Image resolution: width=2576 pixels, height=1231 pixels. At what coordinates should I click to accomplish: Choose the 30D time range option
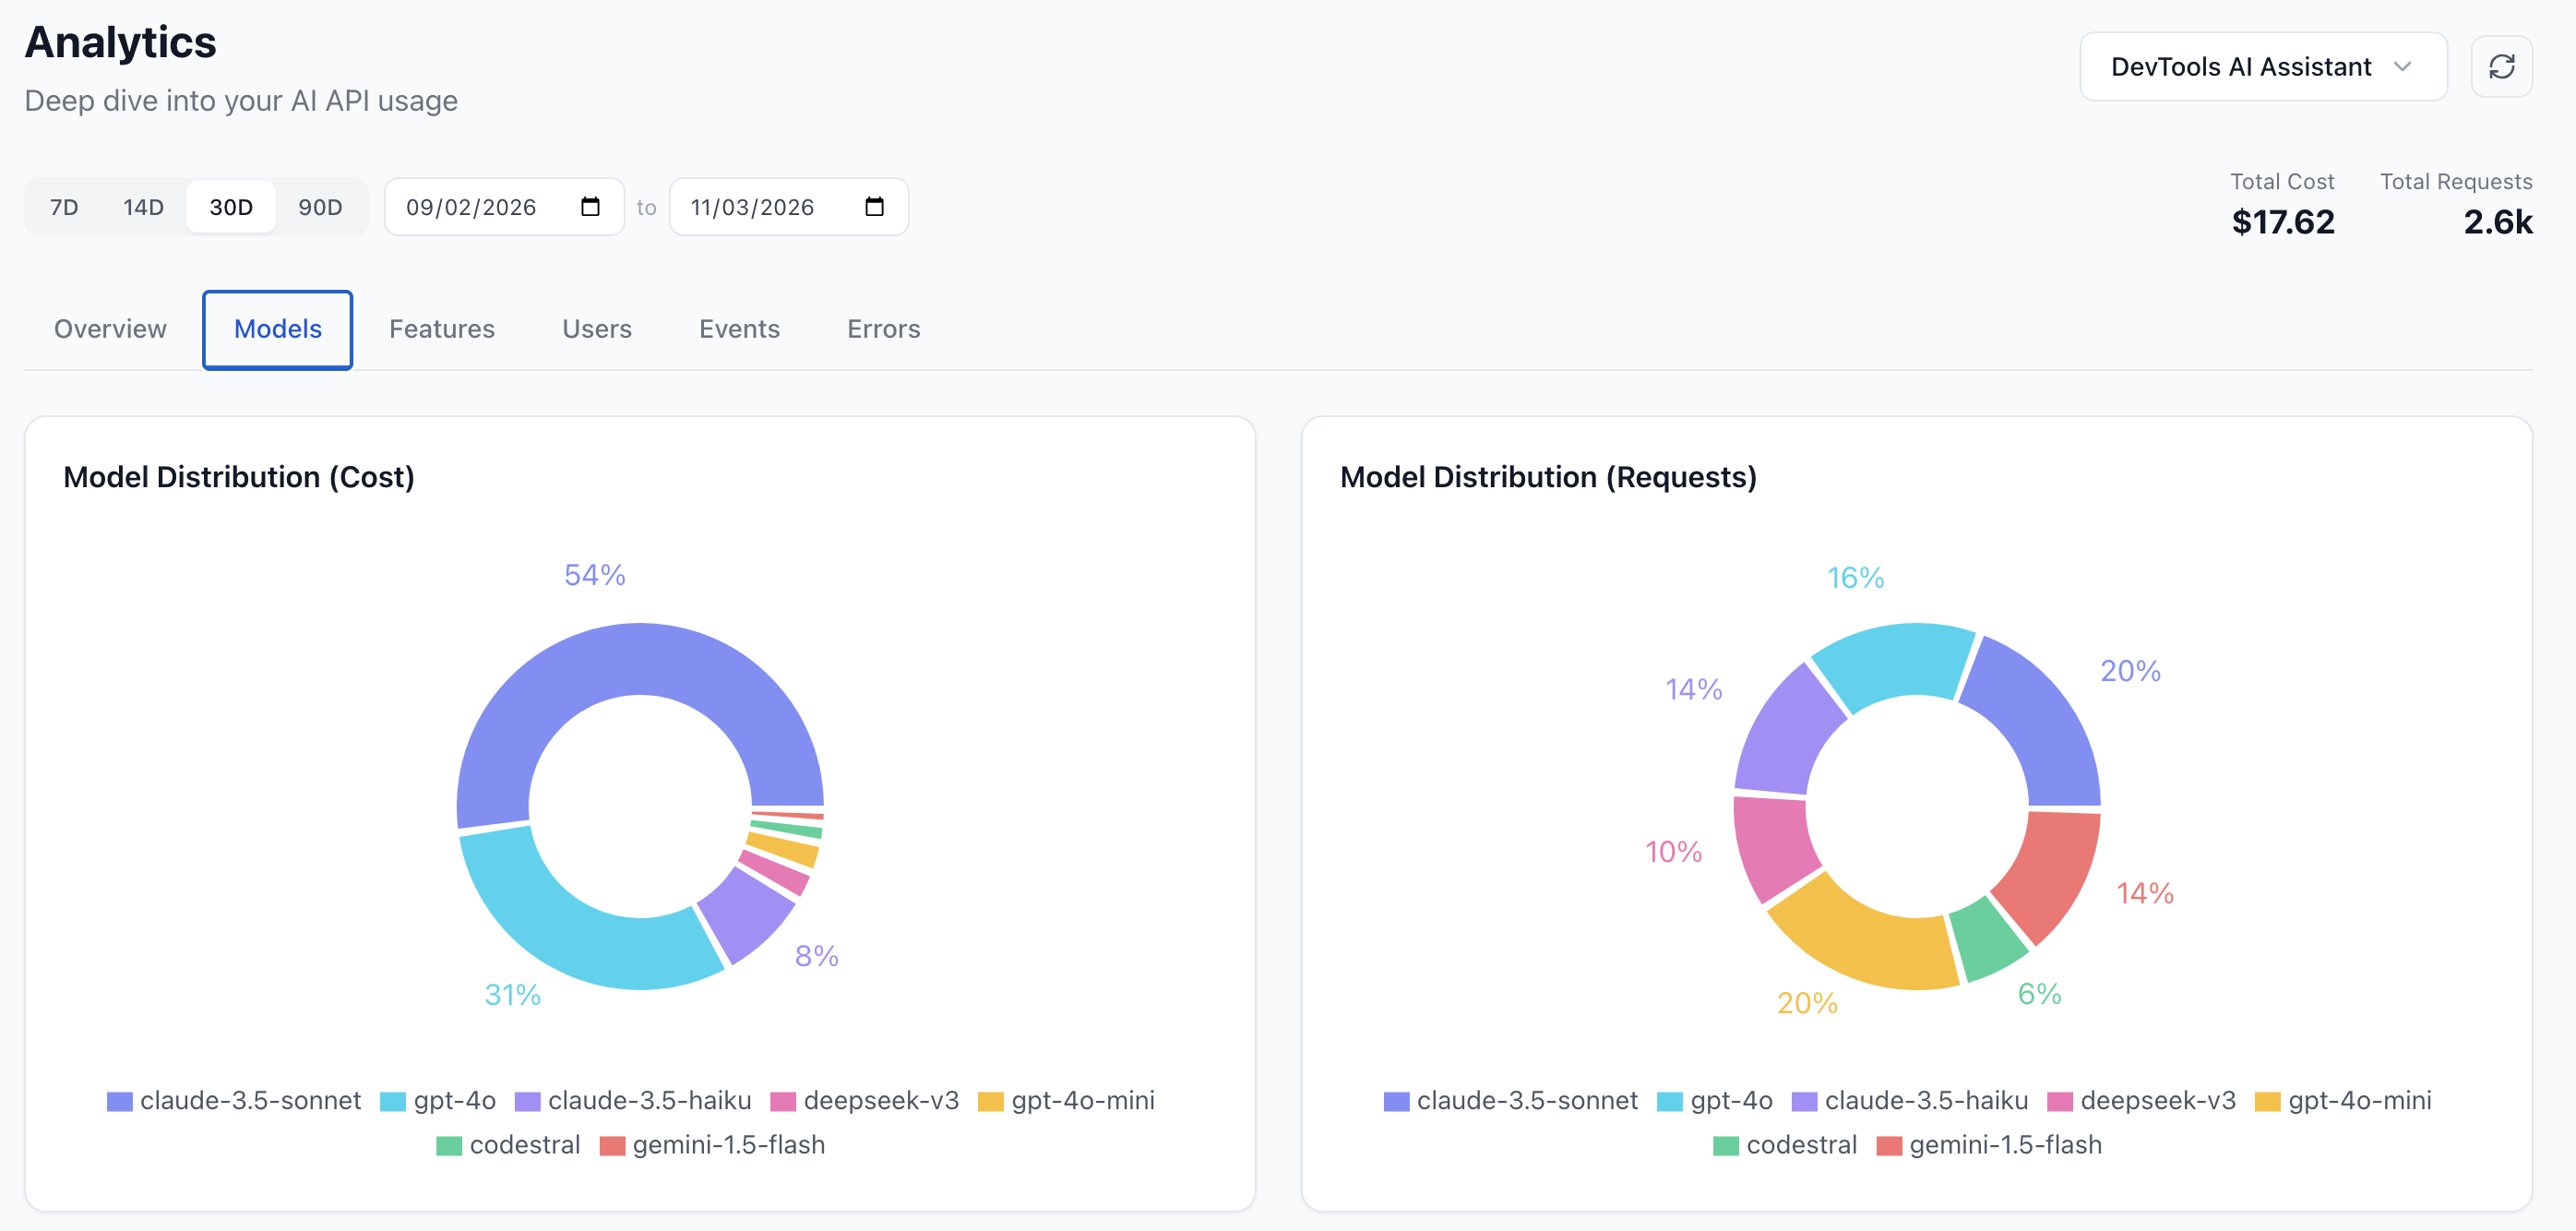tap(231, 207)
